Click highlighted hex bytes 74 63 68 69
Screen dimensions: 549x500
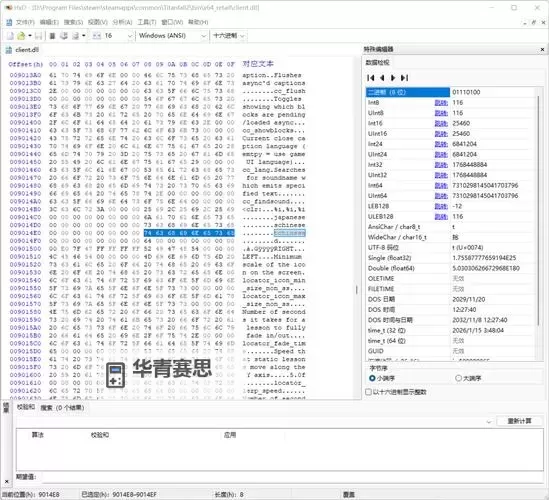165,233
